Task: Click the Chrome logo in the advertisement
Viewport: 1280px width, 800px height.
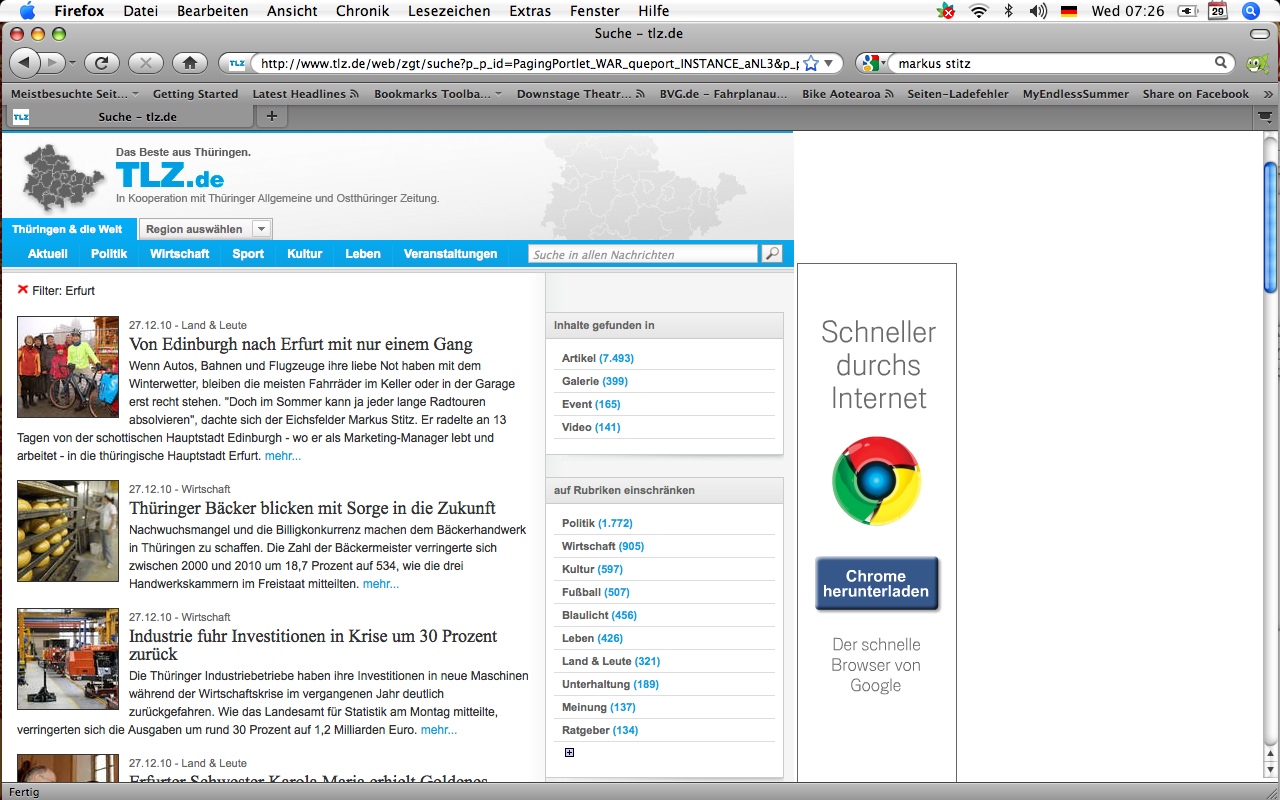Action: coord(876,481)
